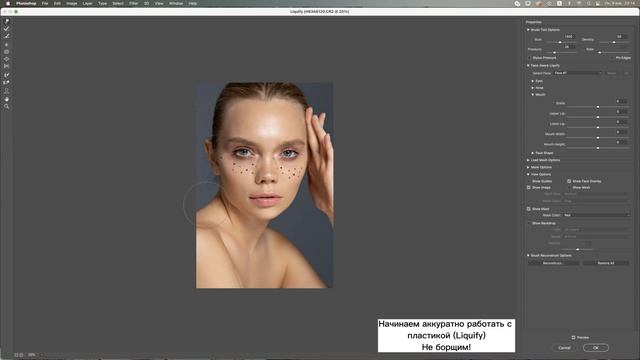Expand the Load Mesh Options section
The width and height of the screenshot is (640, 360).
click(528, 160)
